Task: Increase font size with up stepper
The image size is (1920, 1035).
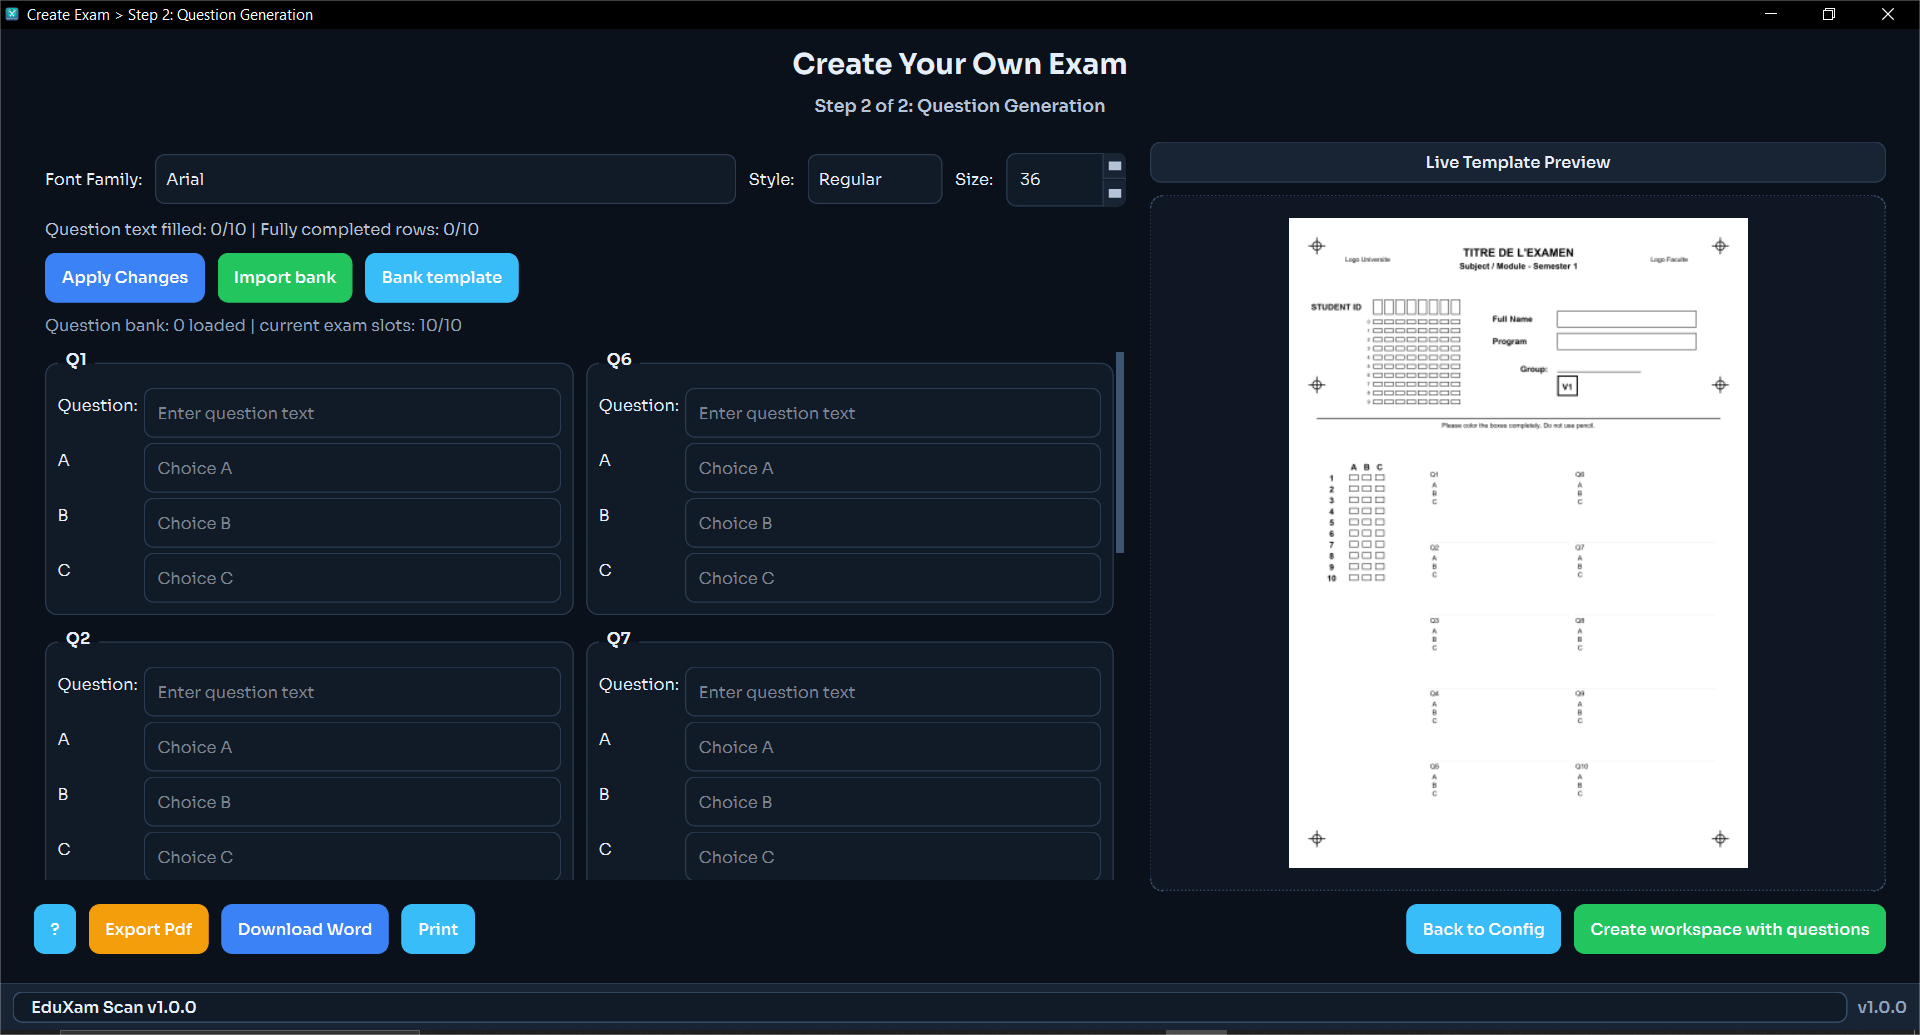Action: 1115,166
